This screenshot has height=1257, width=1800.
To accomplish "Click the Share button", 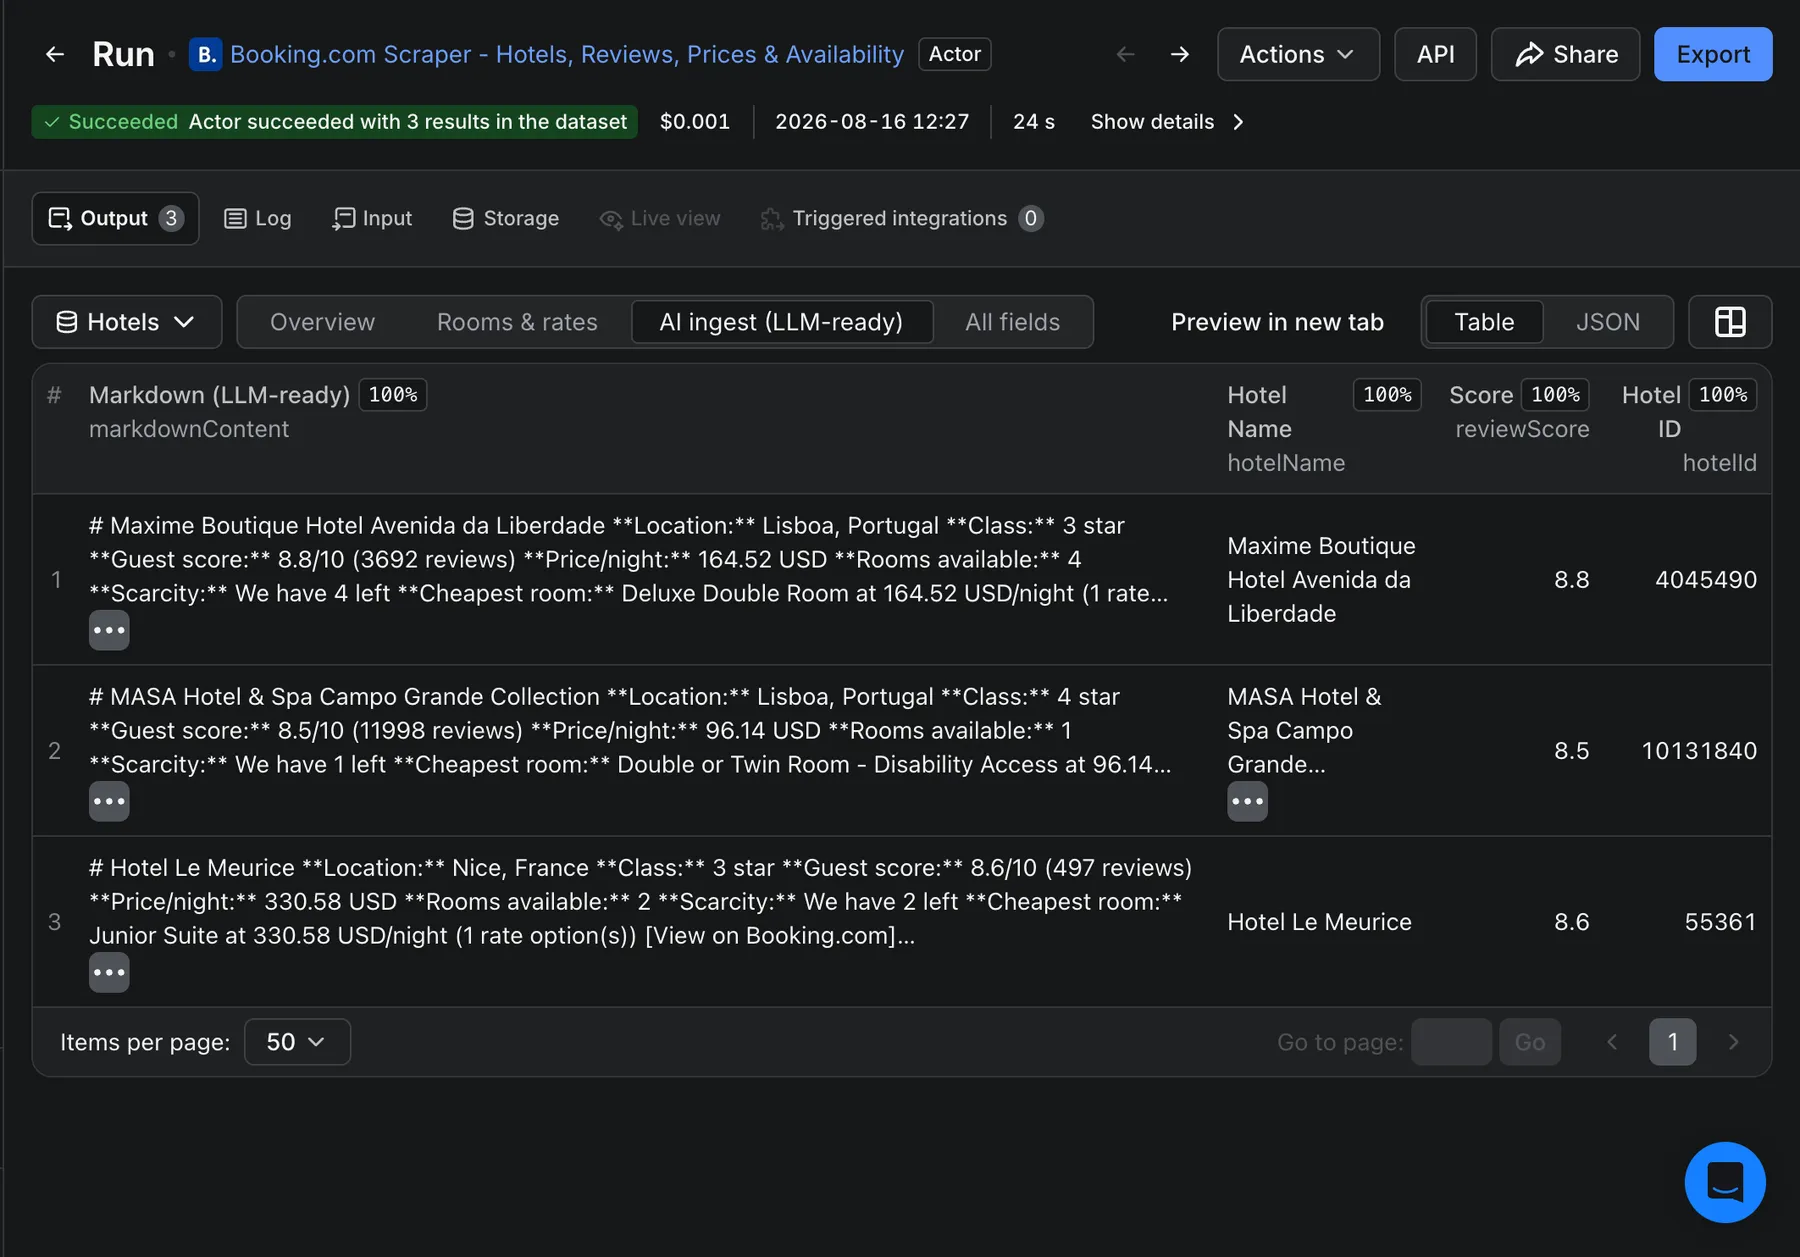I will point(1565,54).
